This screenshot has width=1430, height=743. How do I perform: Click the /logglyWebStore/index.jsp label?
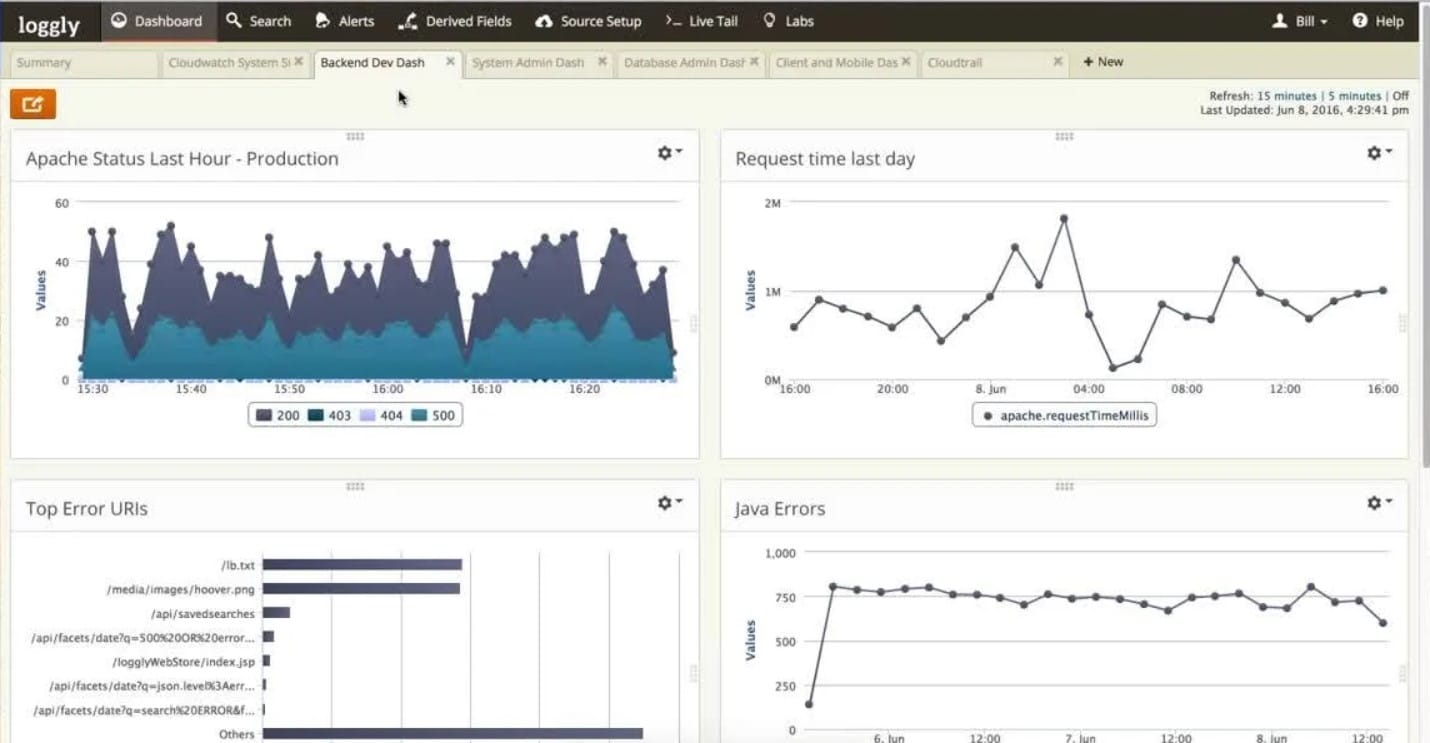(184, 661)
